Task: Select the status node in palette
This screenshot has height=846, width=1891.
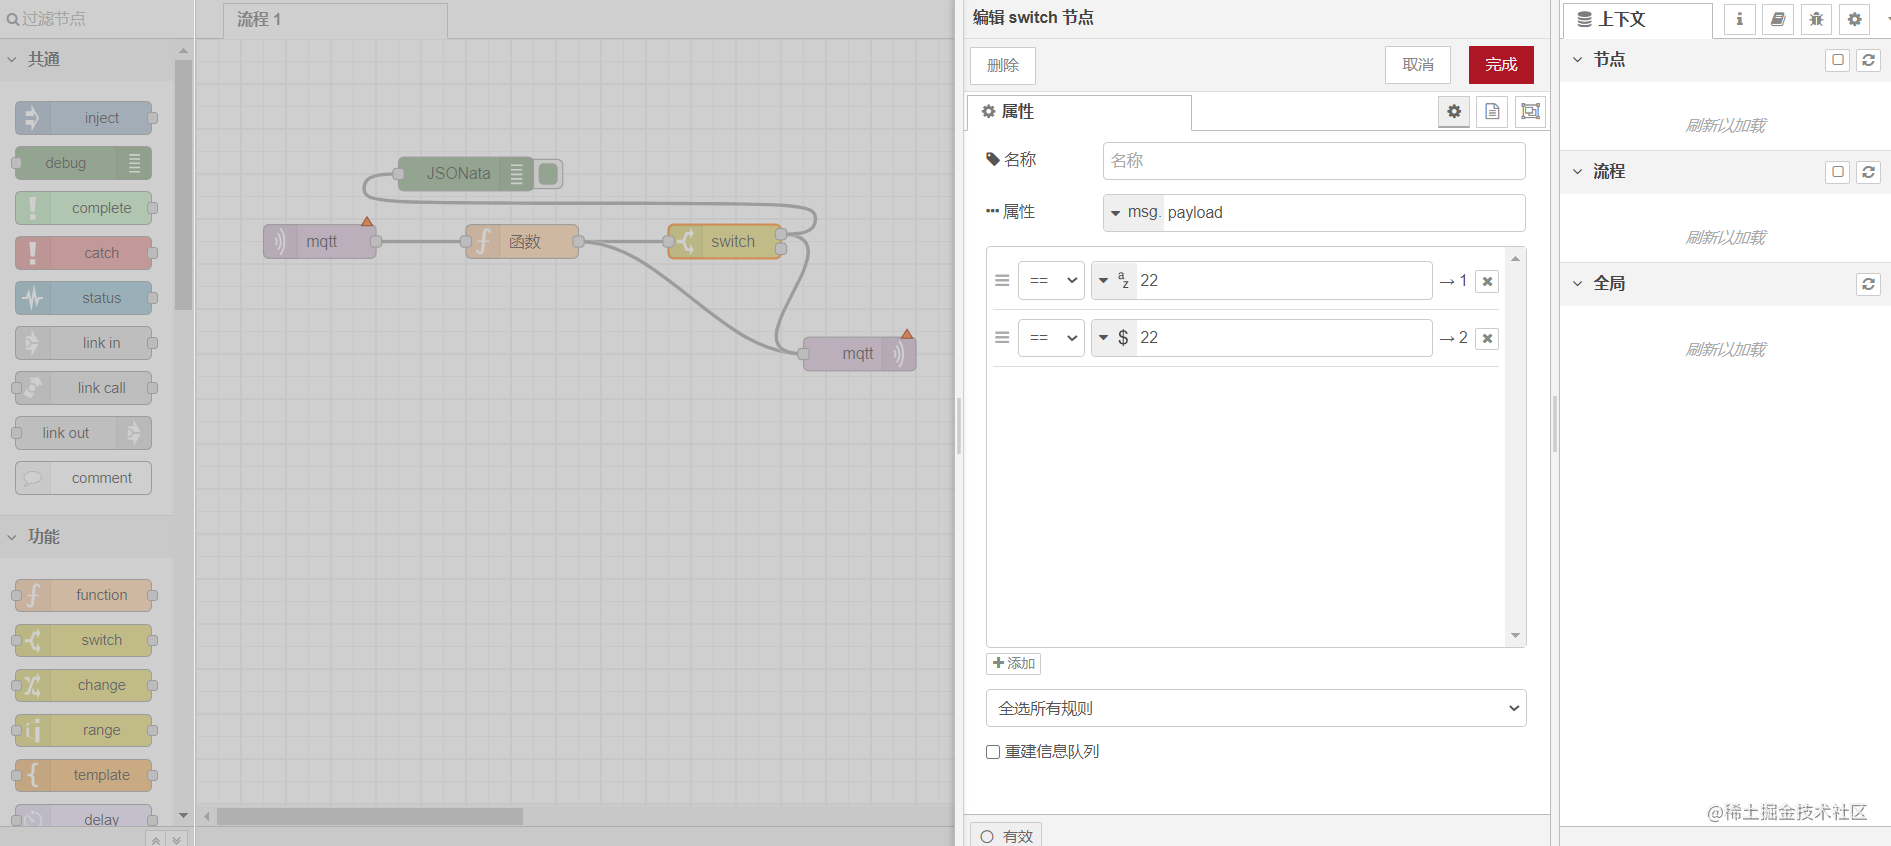Action: (x=84, y=298)
